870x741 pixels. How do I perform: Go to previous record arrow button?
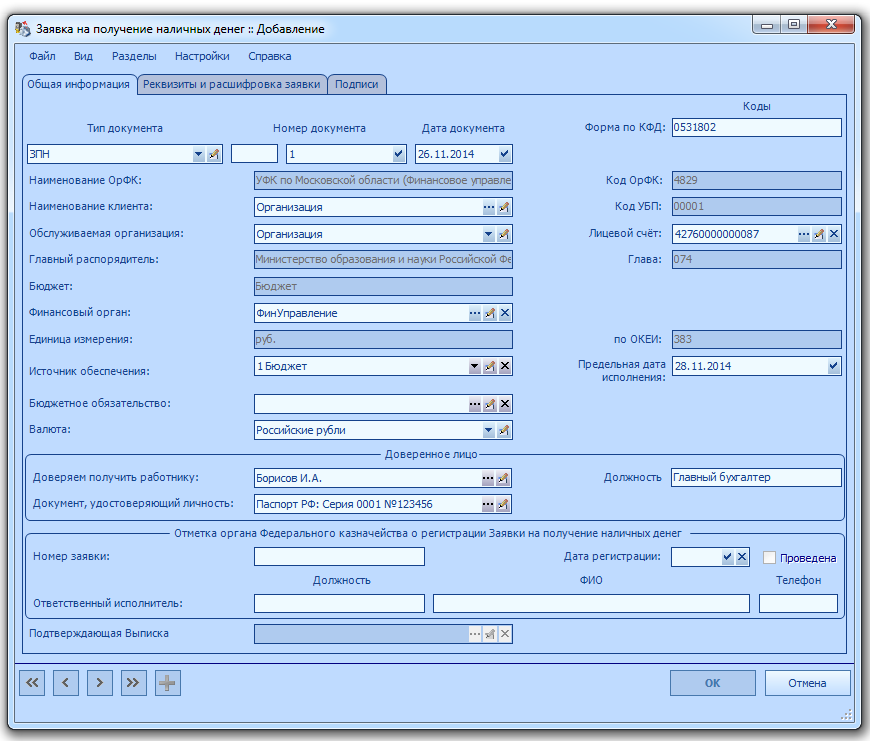pyautogui.click(x=66, y=683)
